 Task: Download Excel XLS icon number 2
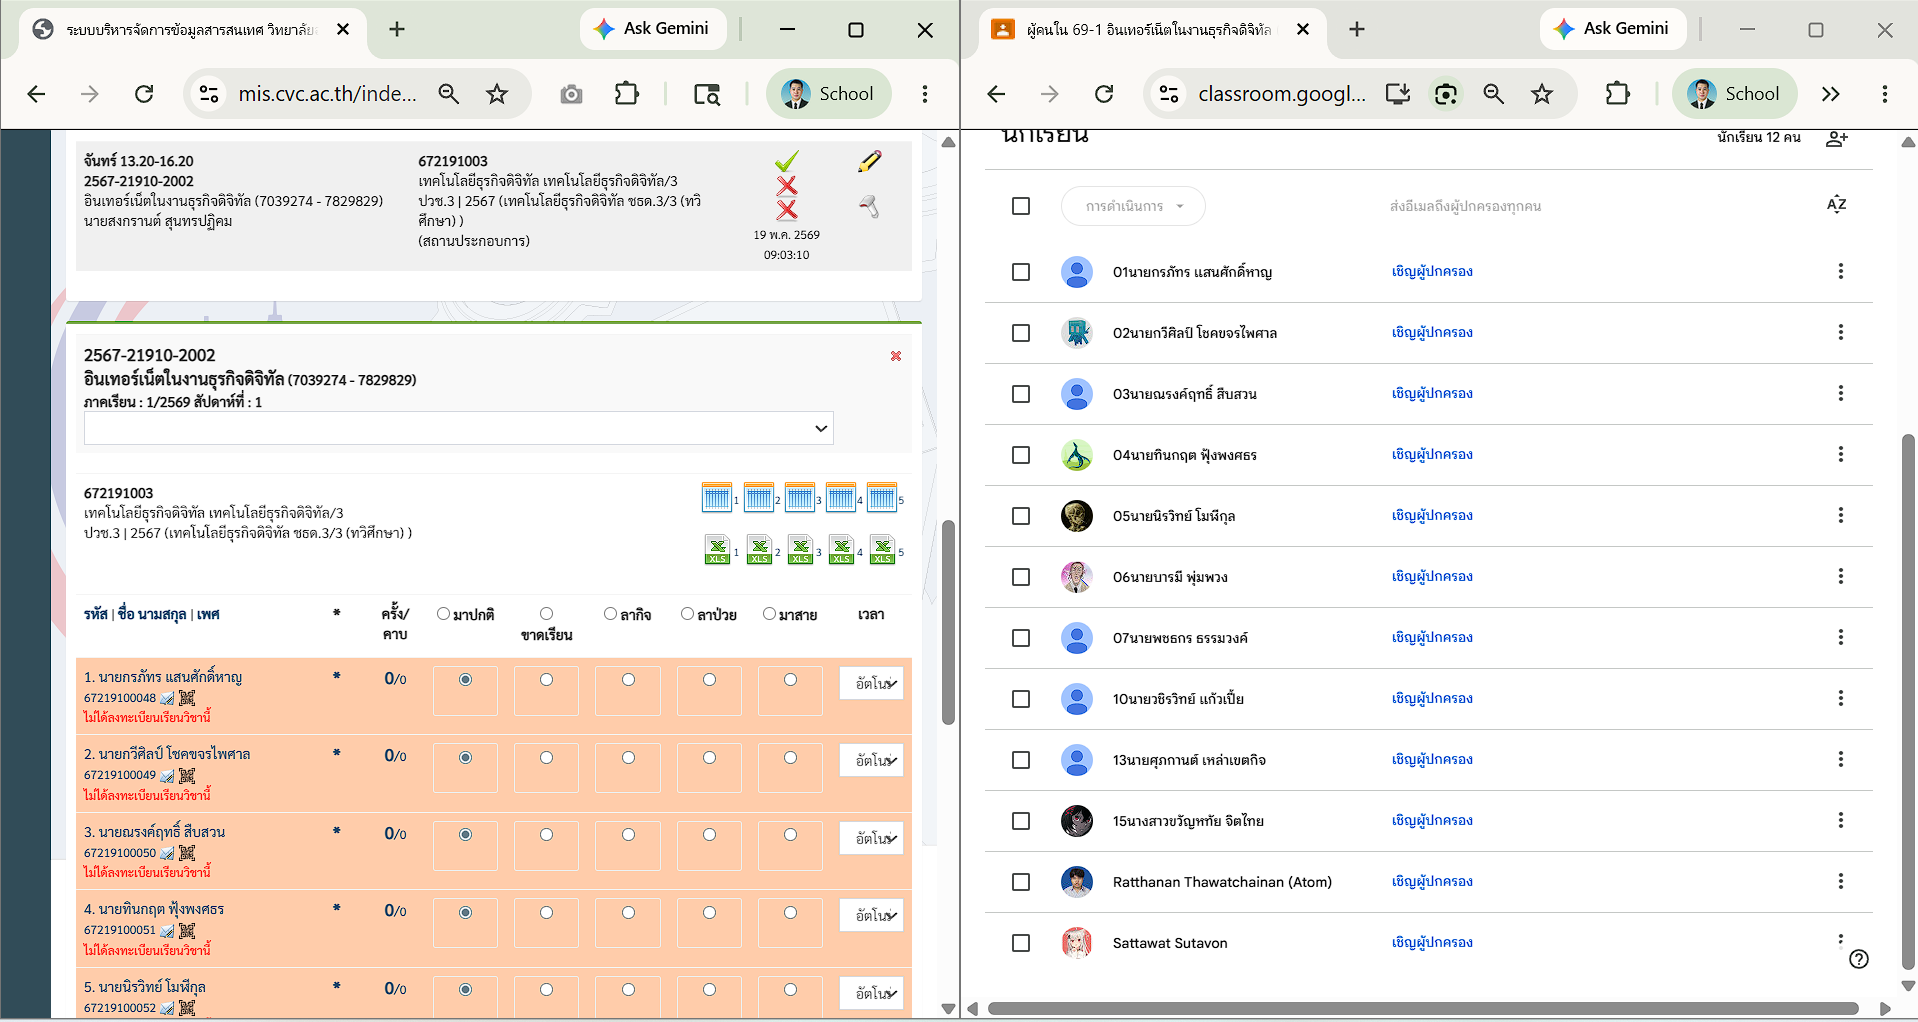pos(759,550)
